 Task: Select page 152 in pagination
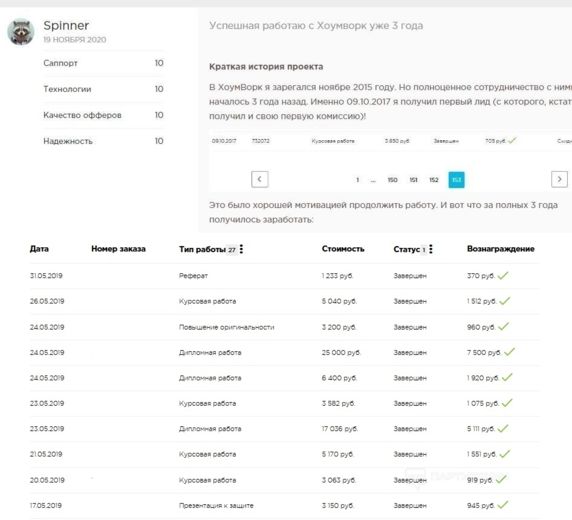[434, 180]
